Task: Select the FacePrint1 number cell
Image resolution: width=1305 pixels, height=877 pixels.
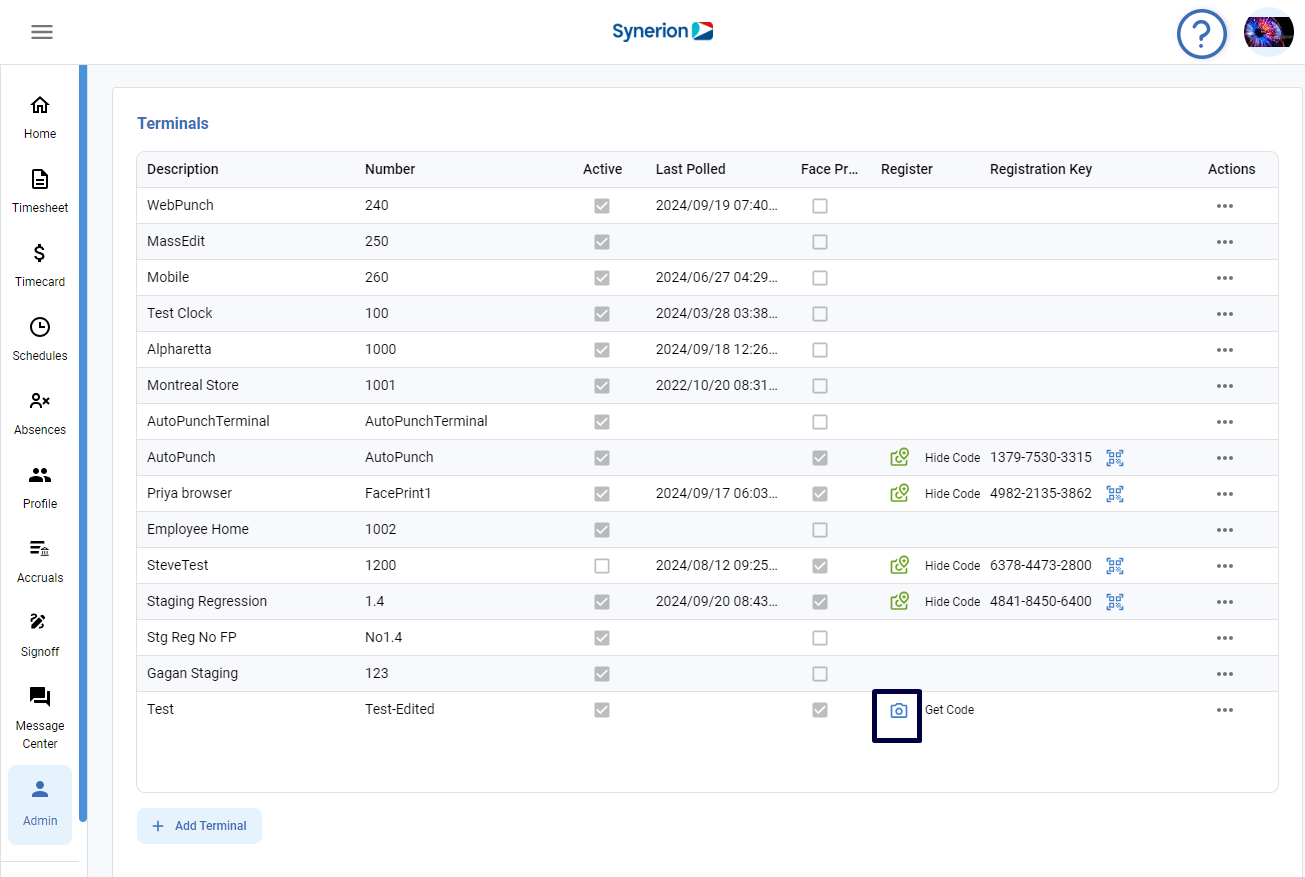Action: pos(398,493)
